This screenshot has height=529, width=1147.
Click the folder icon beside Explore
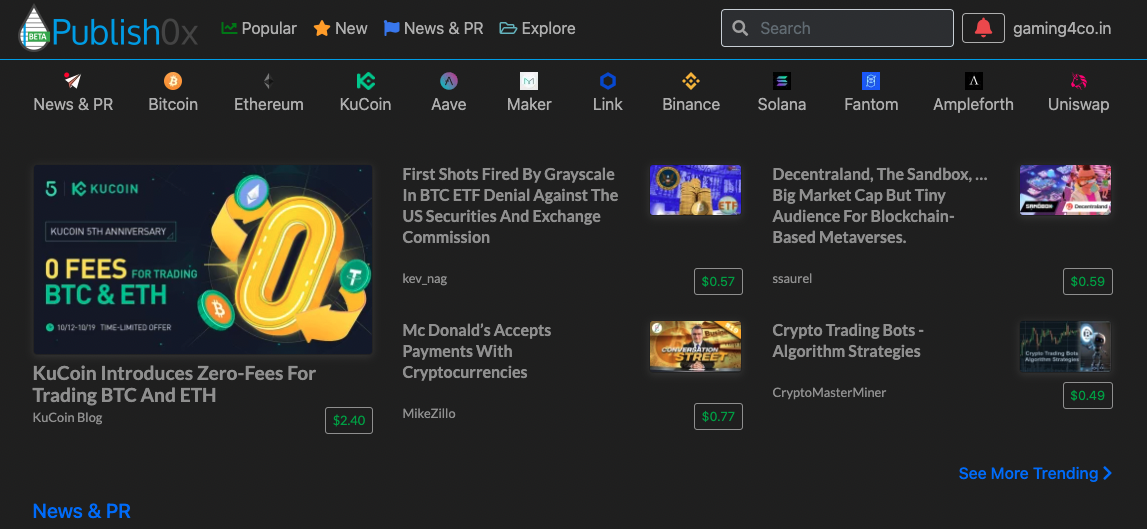pyautogui.click(x=508, y=29)
